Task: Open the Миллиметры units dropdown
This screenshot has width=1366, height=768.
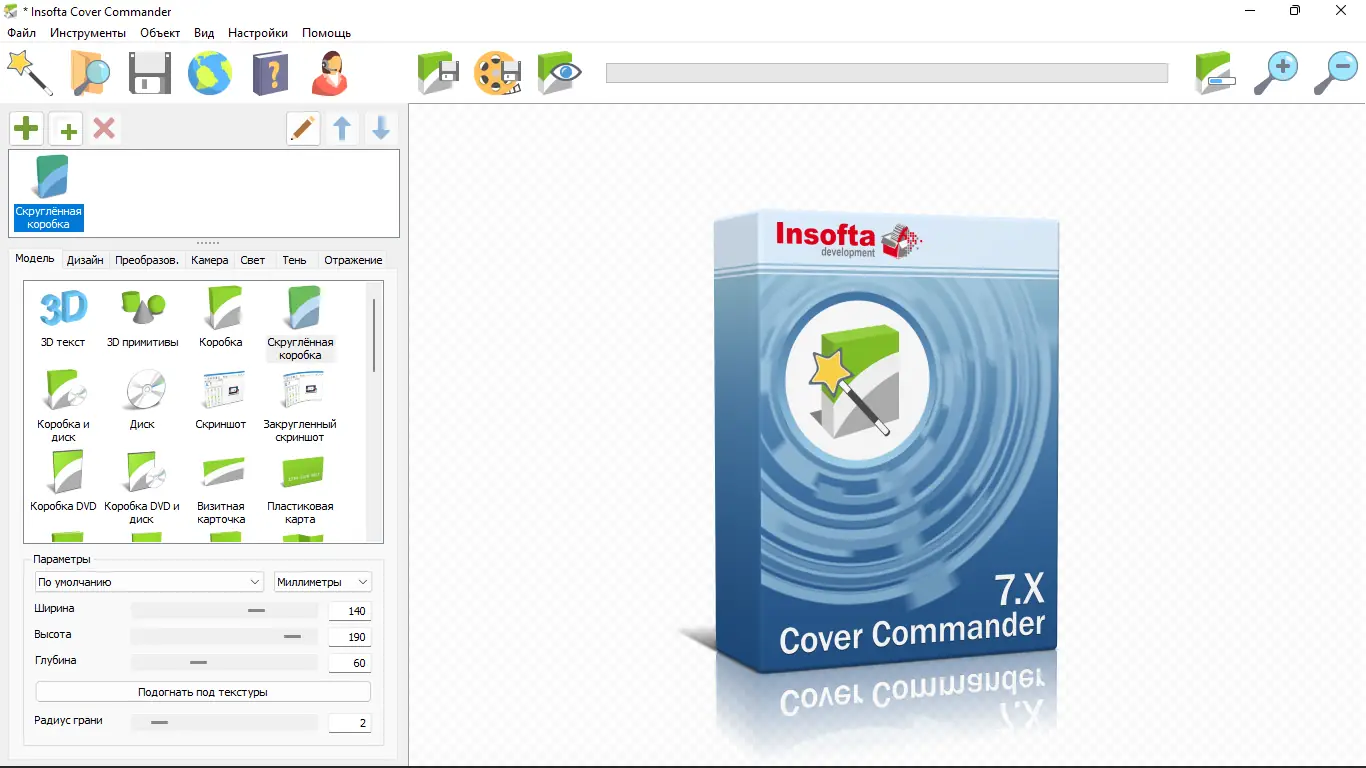Action: (x=323, y=582)
